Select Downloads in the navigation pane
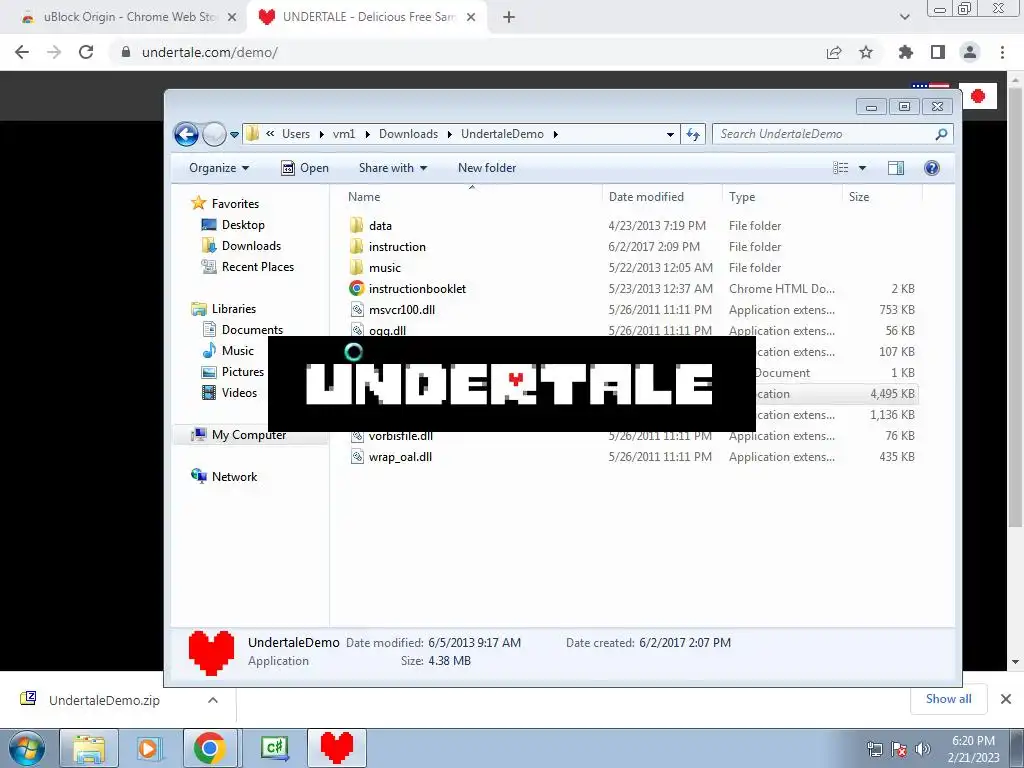1024x768 pixels. click(242, 246)
